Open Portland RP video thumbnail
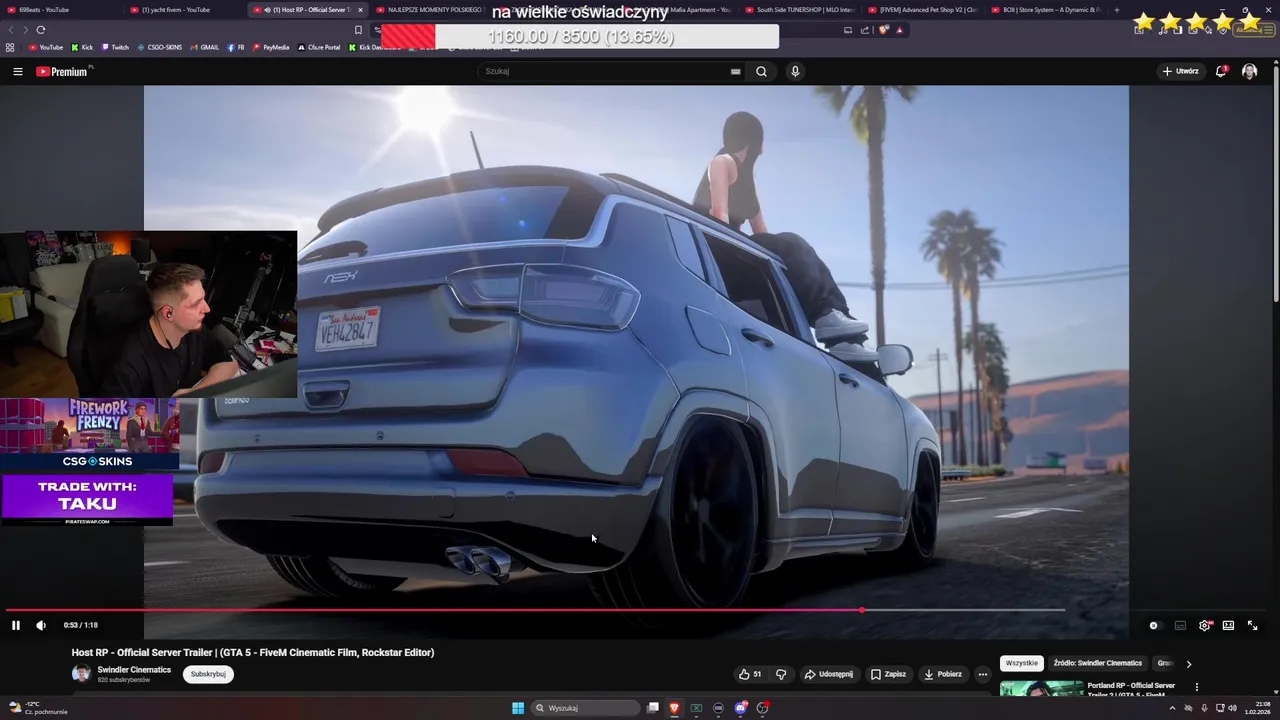Screen dimensions: 1280x720 click(1041, 690)
